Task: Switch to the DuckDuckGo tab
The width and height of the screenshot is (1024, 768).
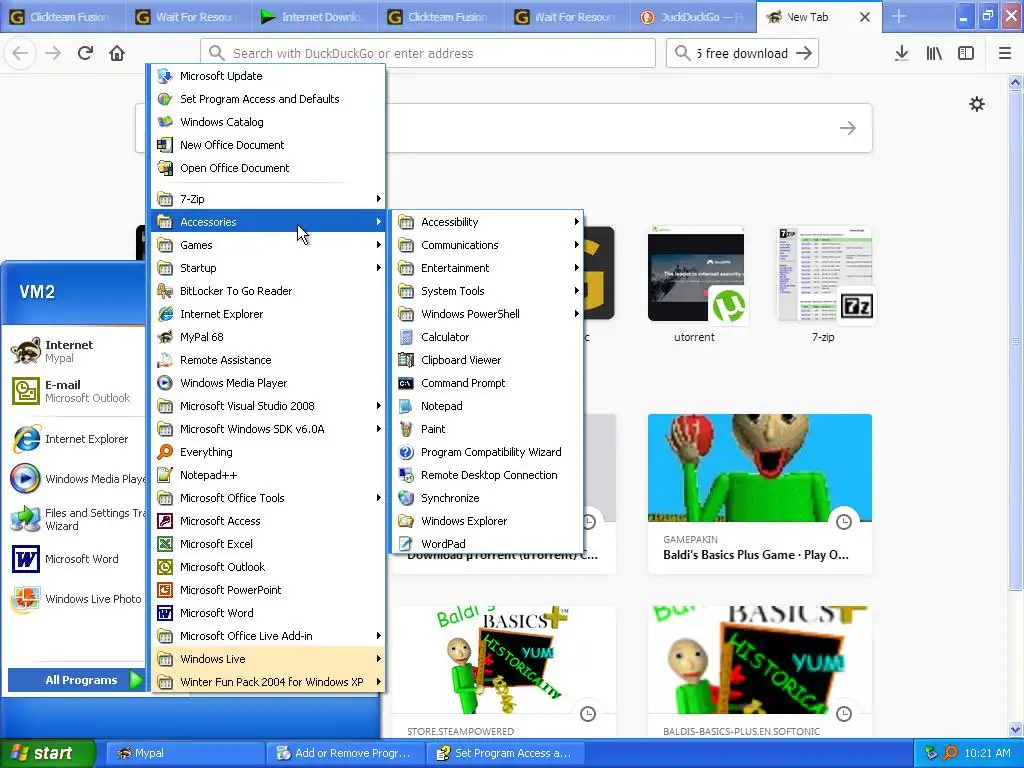Action: point(693,17)
